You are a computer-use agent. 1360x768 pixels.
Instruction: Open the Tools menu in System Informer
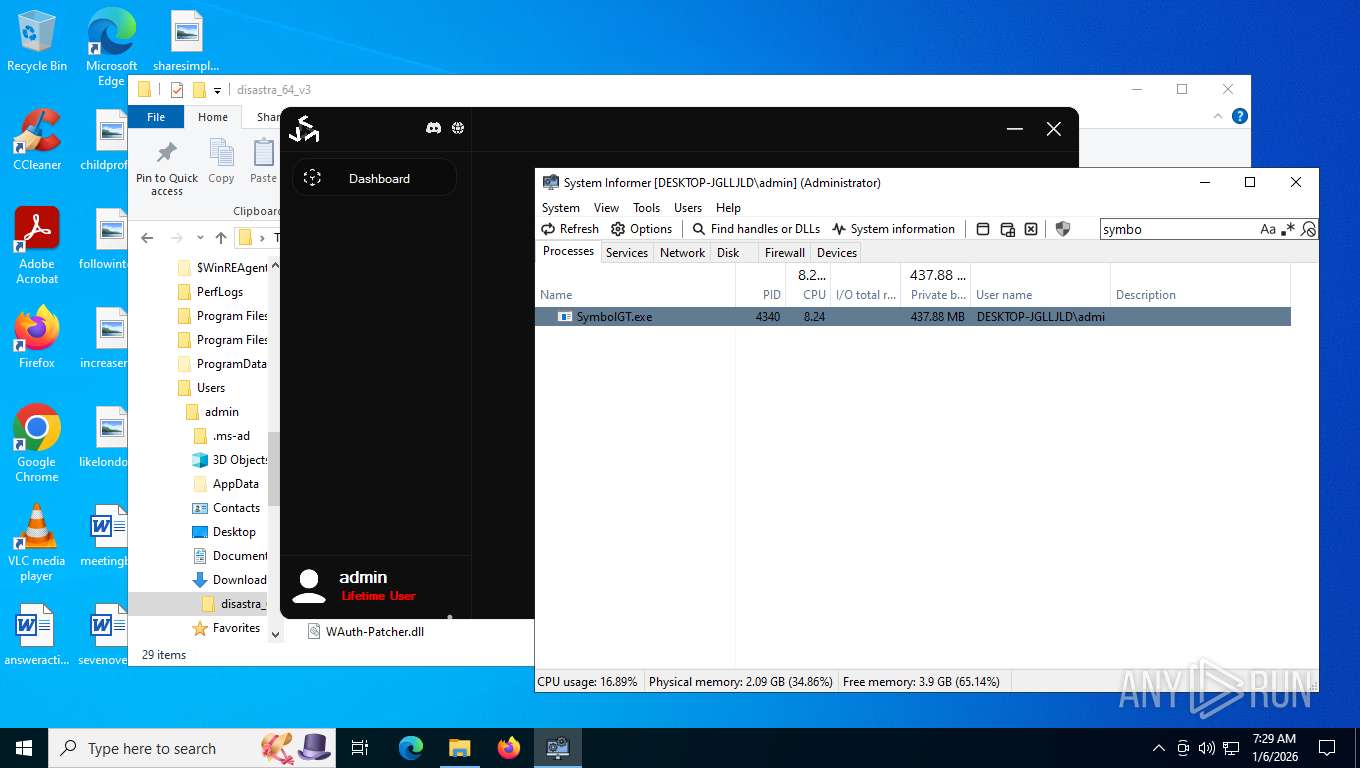pos(646,208)
